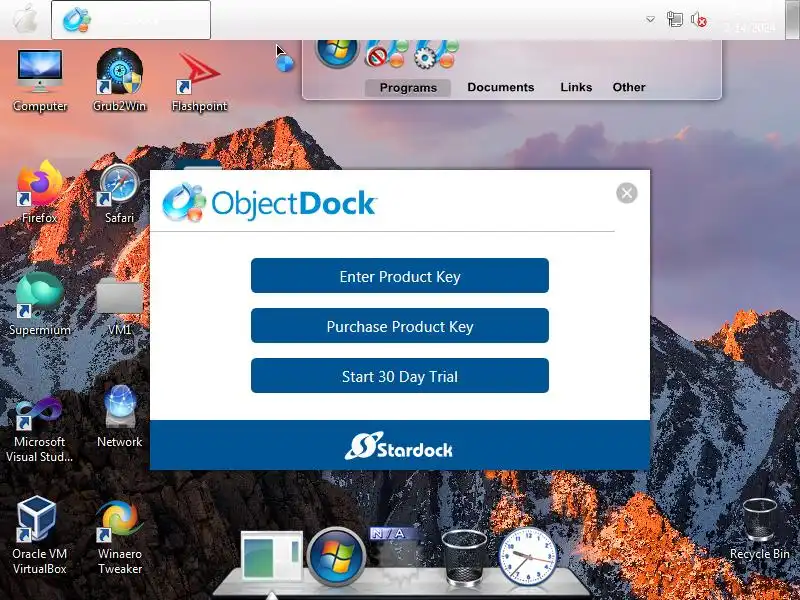The height and width of the screenshot is (600, 800).
Task: Select the Links tab in tabbed dock
Action: click(576, 87)
